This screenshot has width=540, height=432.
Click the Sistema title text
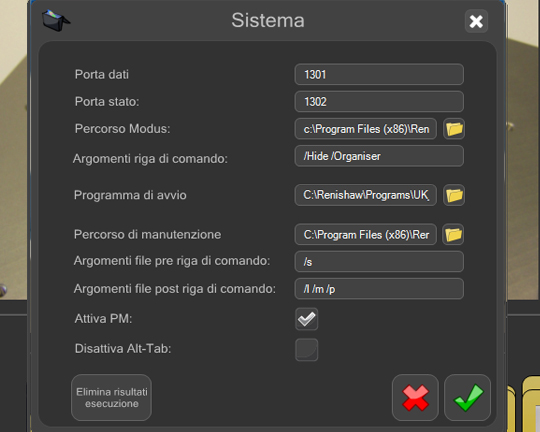268,20
